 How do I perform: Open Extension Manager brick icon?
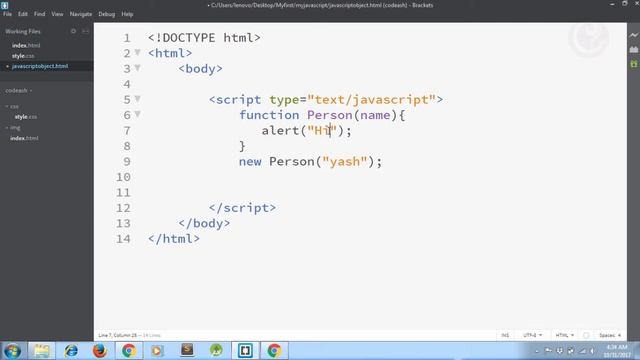(x=633, y=49)
